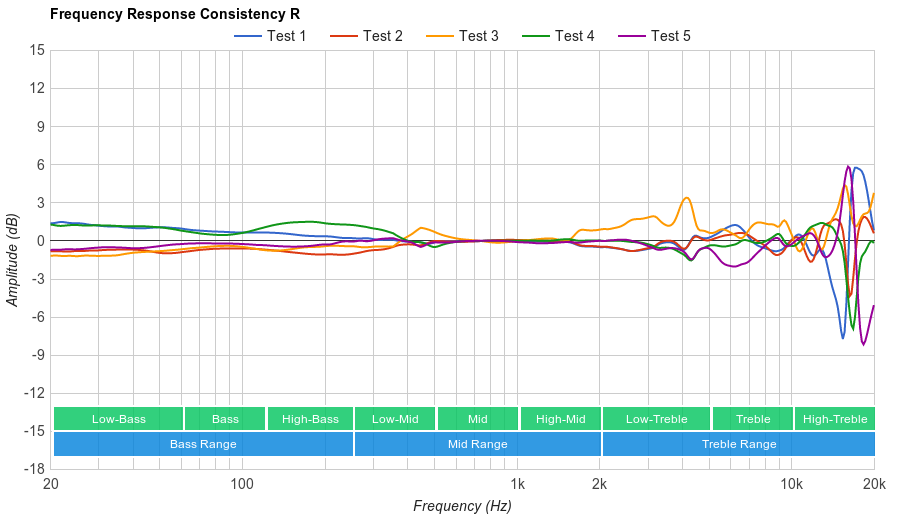Viewport: 900px width, 520px height.
Task: Click the Frequency Response Consistency R title
Action: pos(174,14)
